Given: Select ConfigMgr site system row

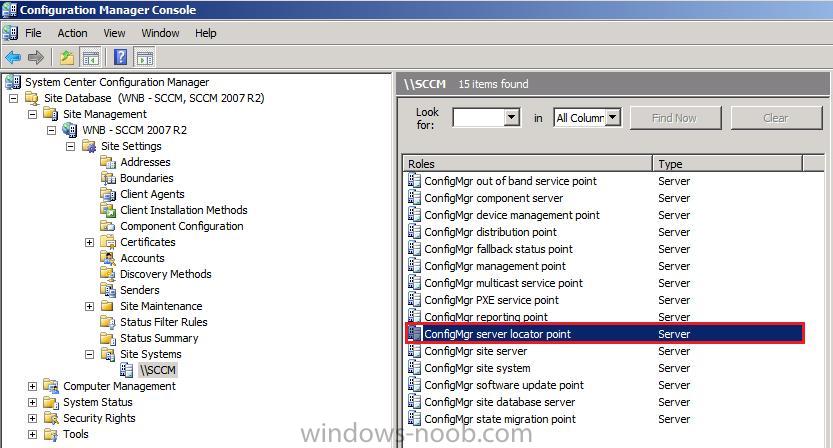Looking at the screenshot, I should point(605,368).
